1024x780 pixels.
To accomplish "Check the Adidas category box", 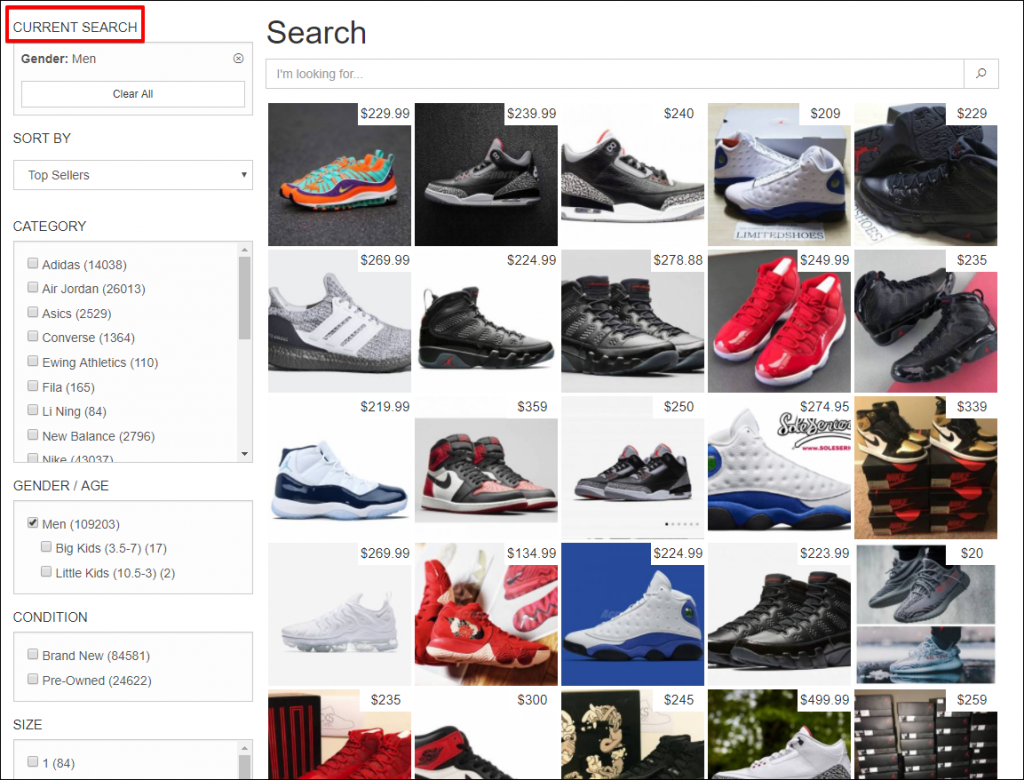I will tap(32, 263).
